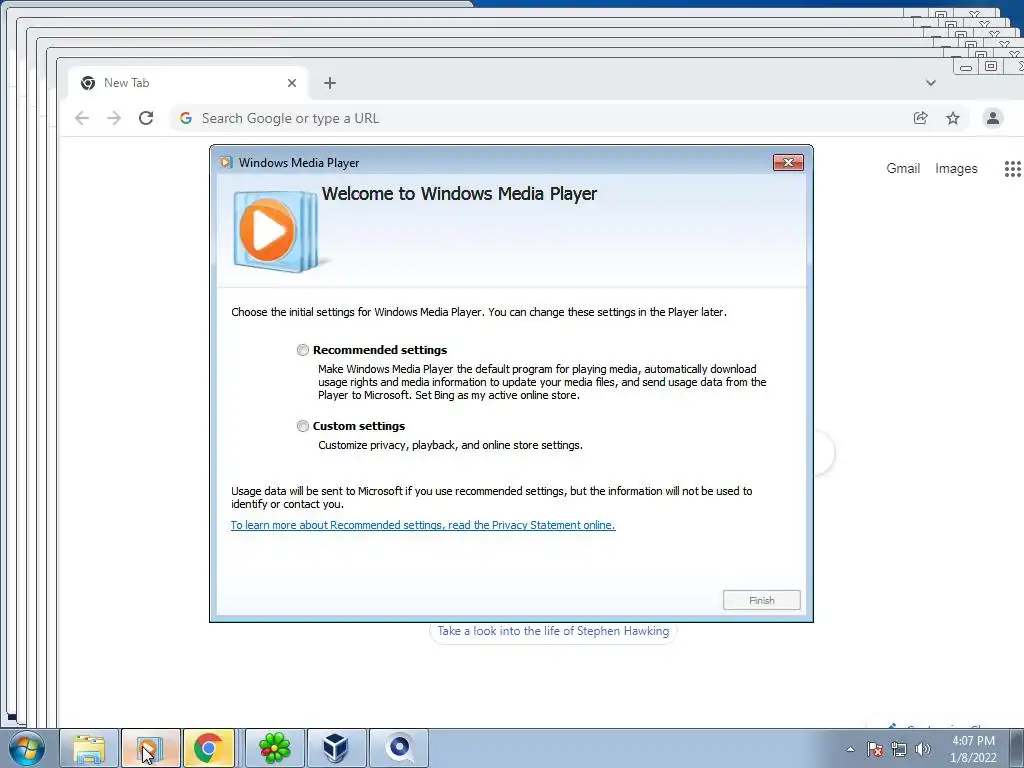Open VirtualBox cube icon in the taskbar
1024x768 pixels.
coord(336,748)
